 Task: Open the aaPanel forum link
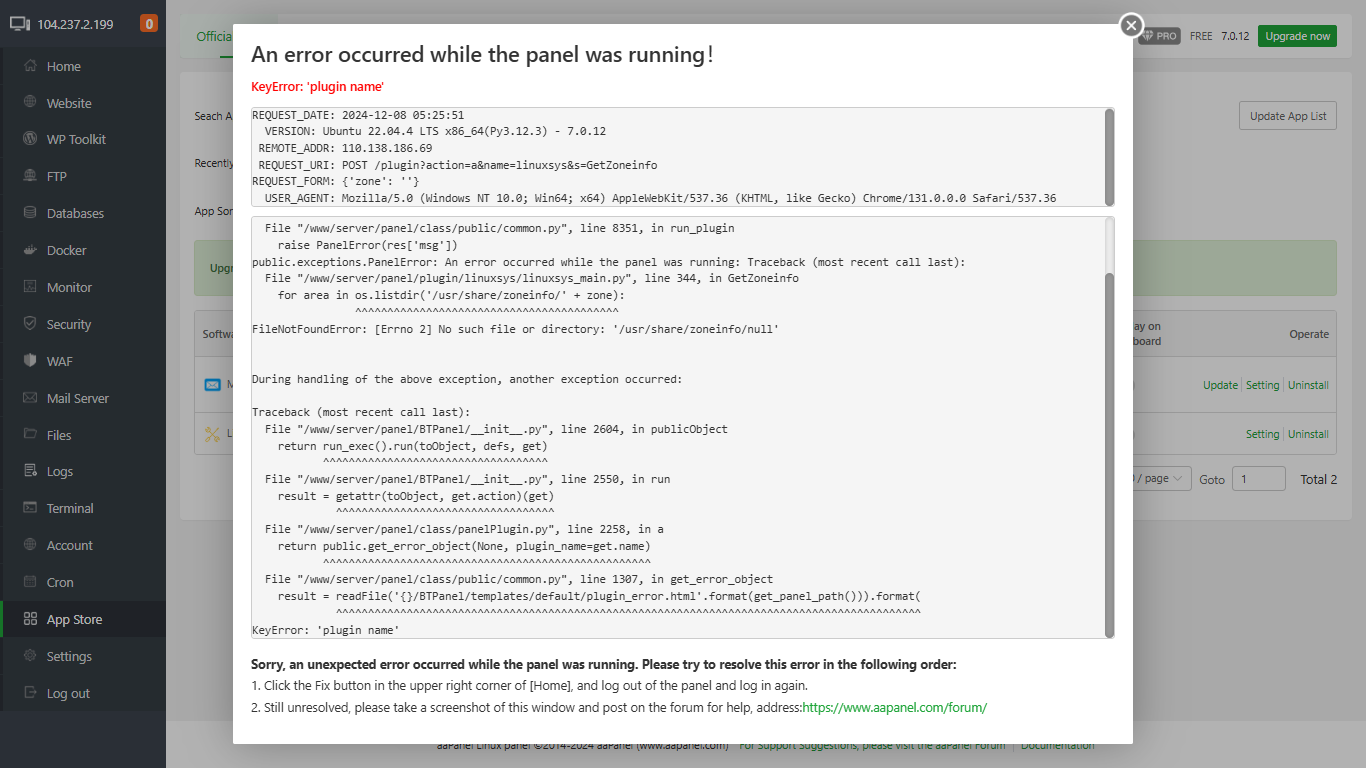894,707
